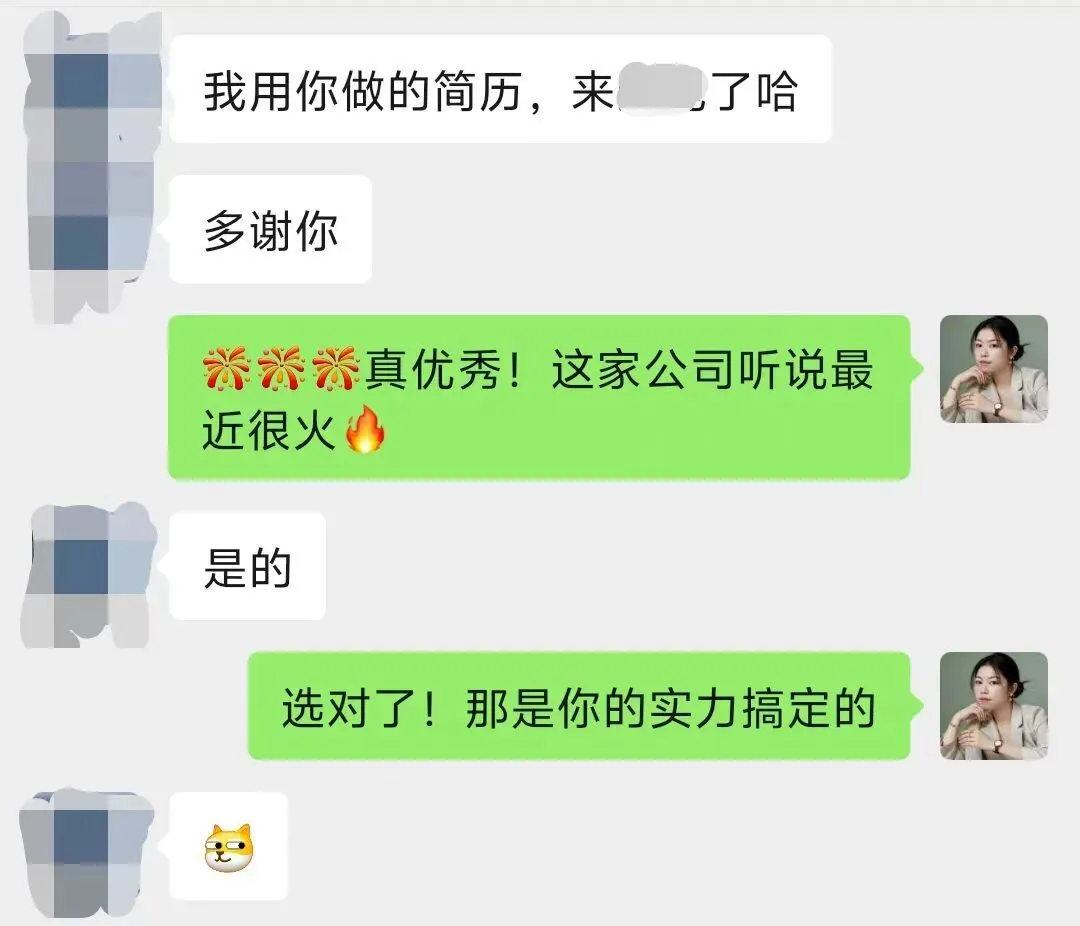Select the 是的 message bubble
Image resolution: width=1080 pixels, height=926 pixels.
click(x=247, y=566)
